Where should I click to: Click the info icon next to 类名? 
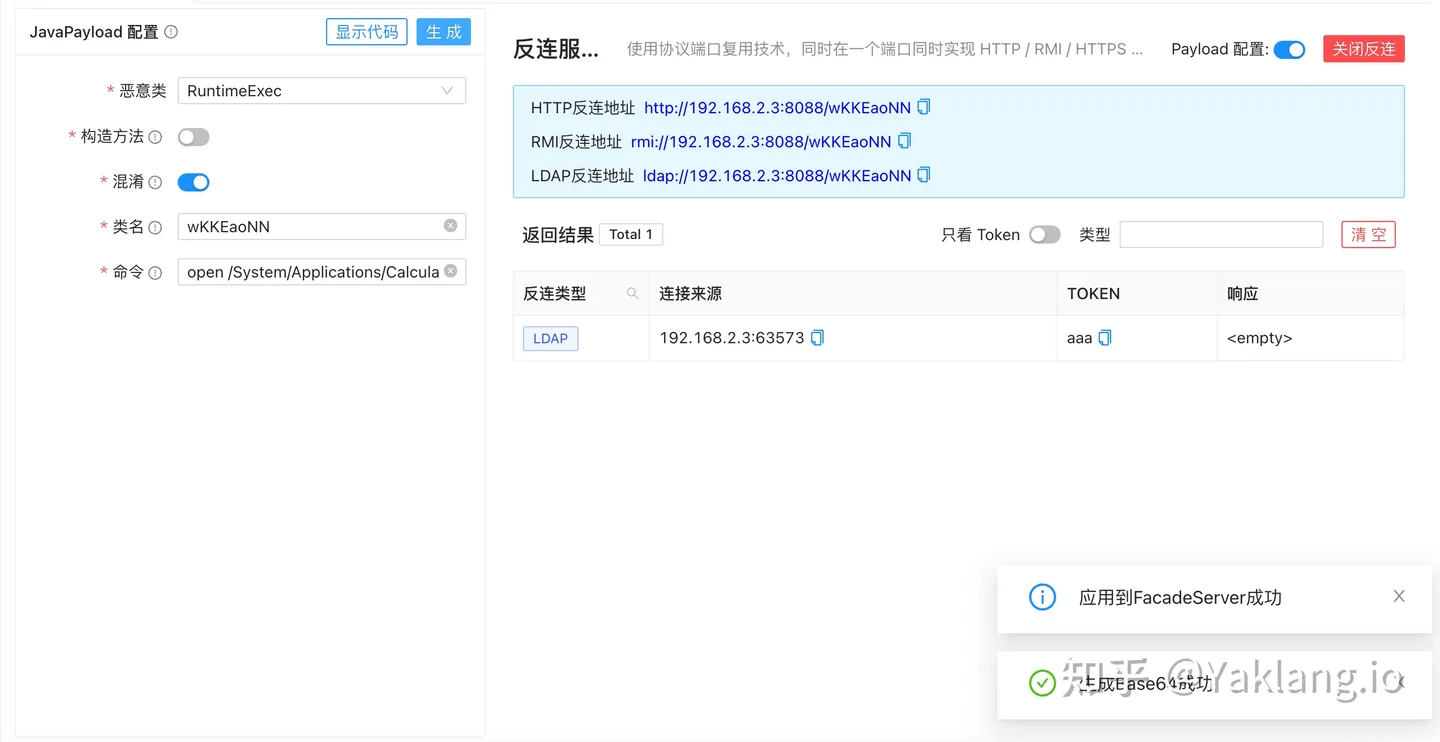[x=155, y=227]
